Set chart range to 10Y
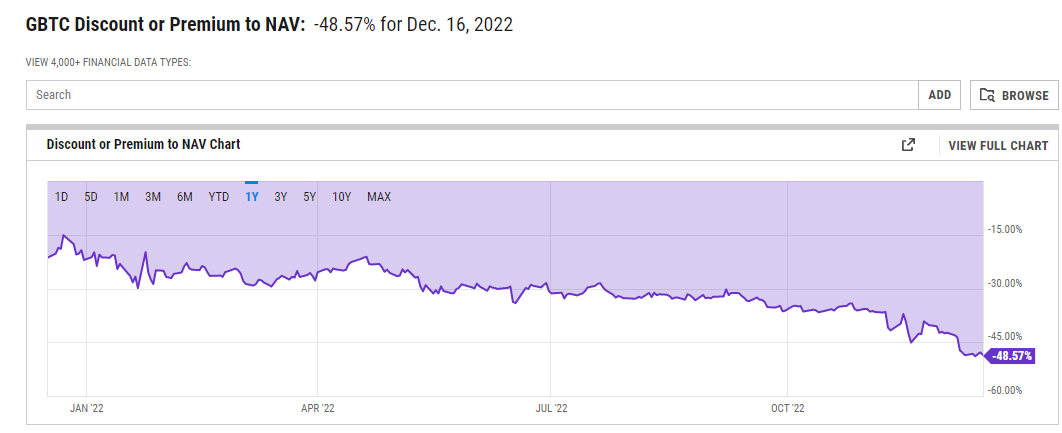 (x=342, y=197)
